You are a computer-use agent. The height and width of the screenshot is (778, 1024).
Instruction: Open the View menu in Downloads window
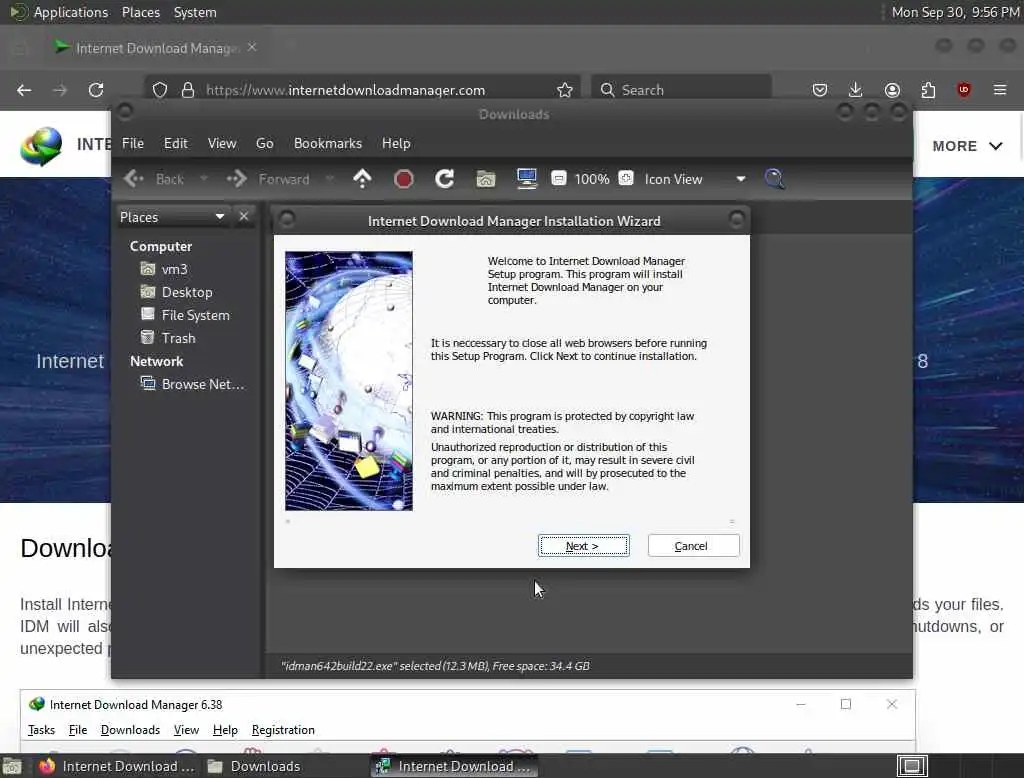[222, 143]
